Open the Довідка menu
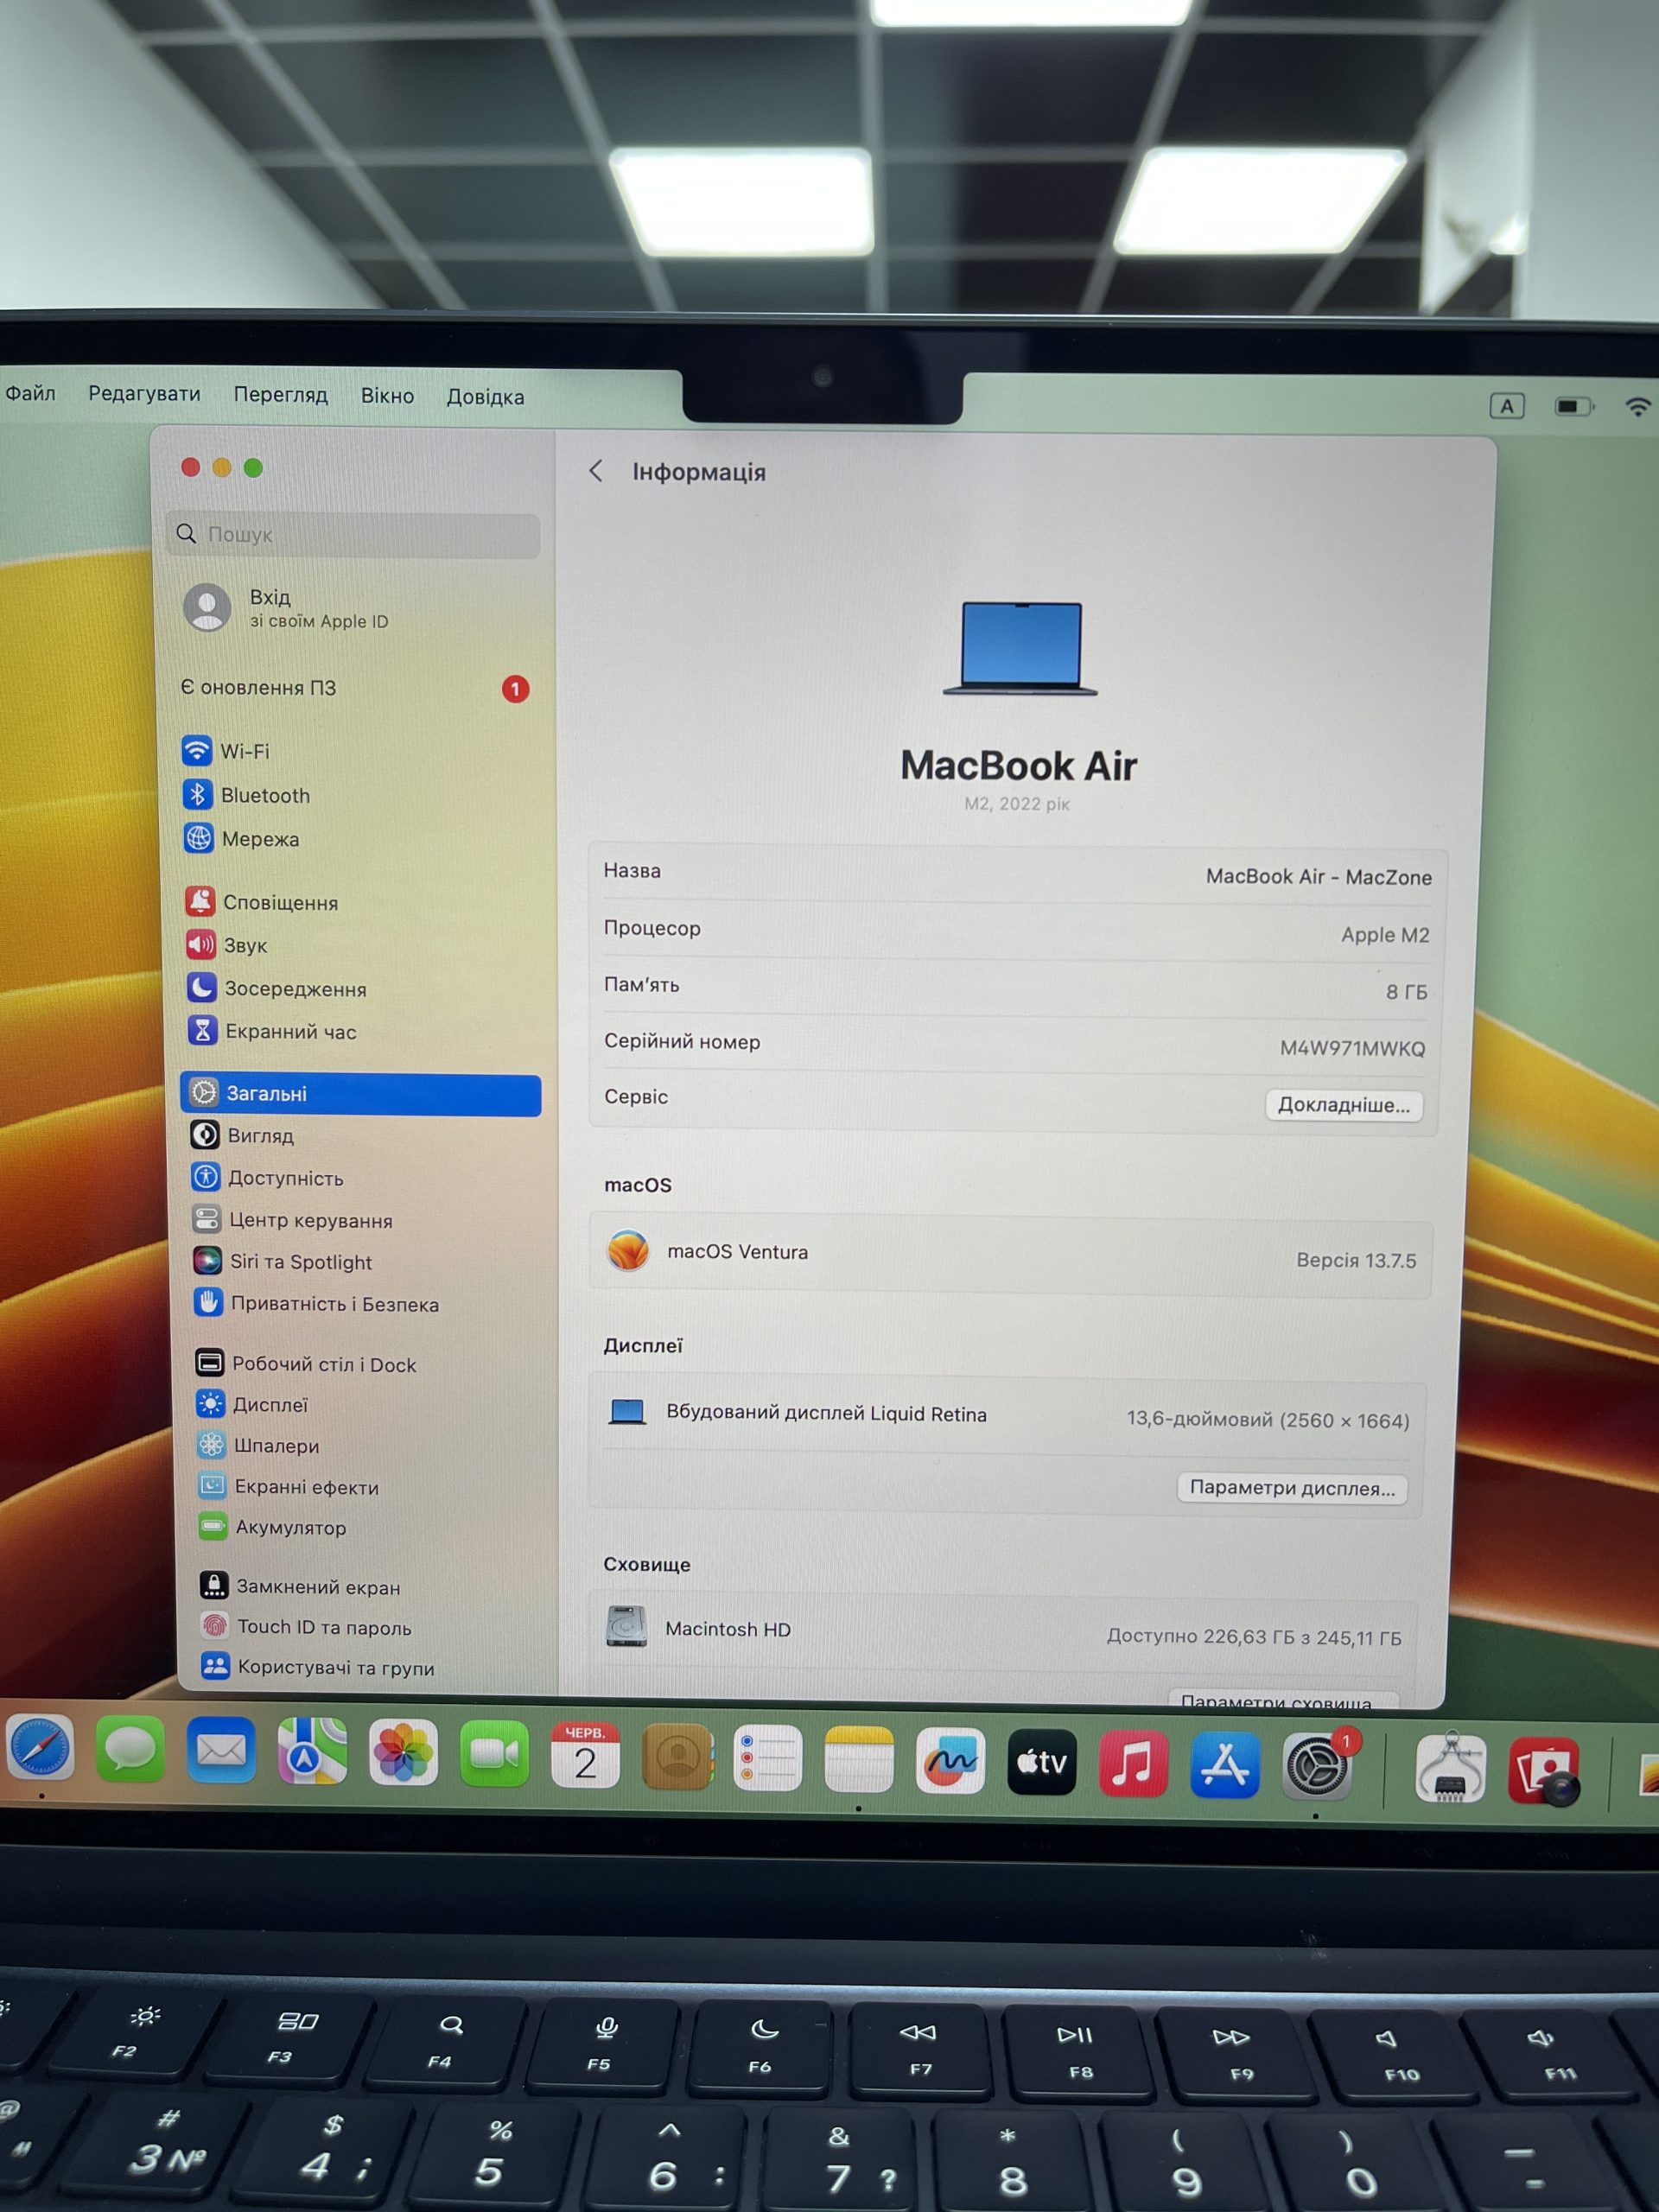 [x=485, y=396]
